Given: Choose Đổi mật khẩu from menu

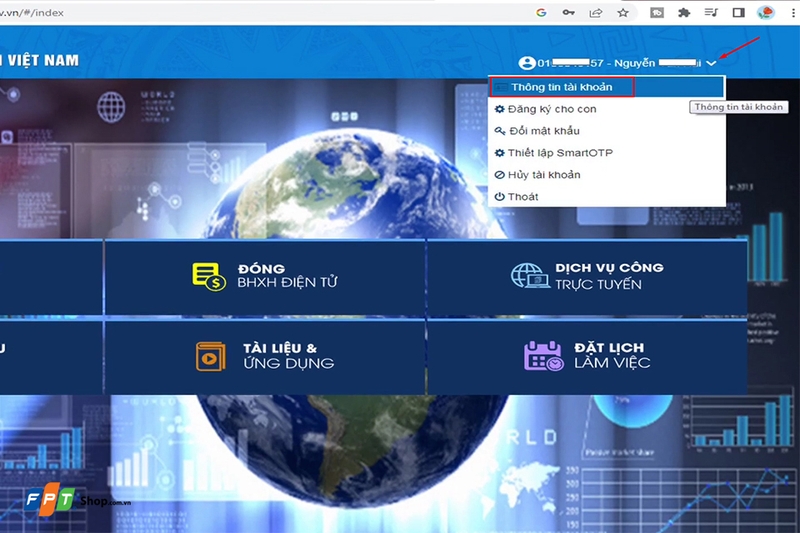Looking at the screenshot, I should (606, 131).
